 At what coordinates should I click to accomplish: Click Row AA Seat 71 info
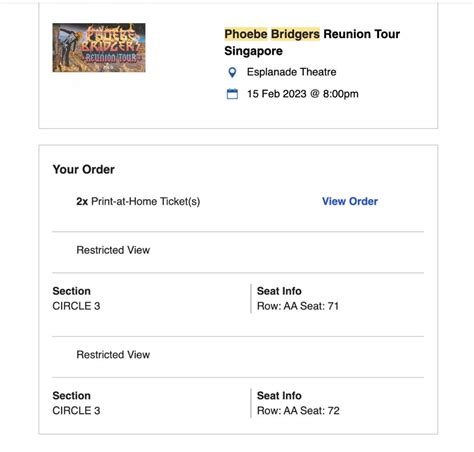[x=298, y=306]
